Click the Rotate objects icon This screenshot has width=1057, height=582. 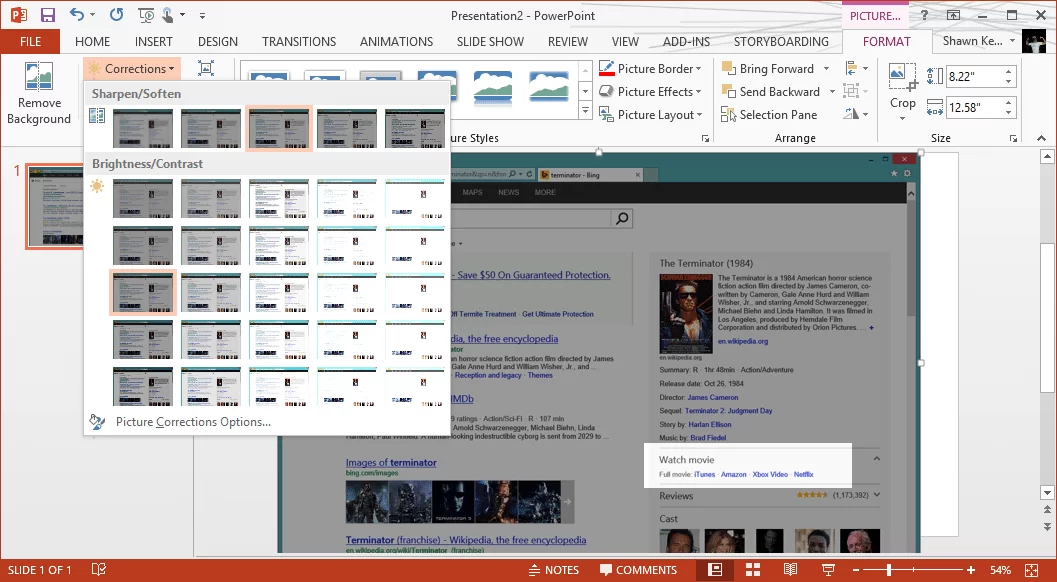(x=856, y=114)
